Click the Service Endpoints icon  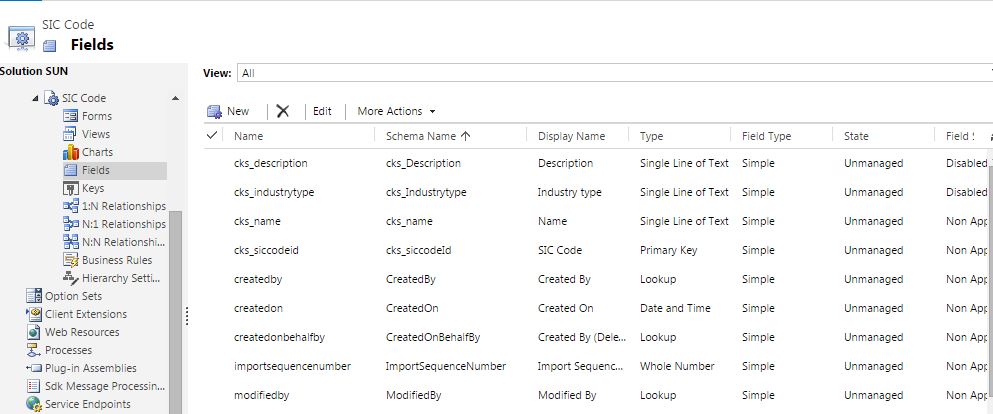[x=35, y=404]
